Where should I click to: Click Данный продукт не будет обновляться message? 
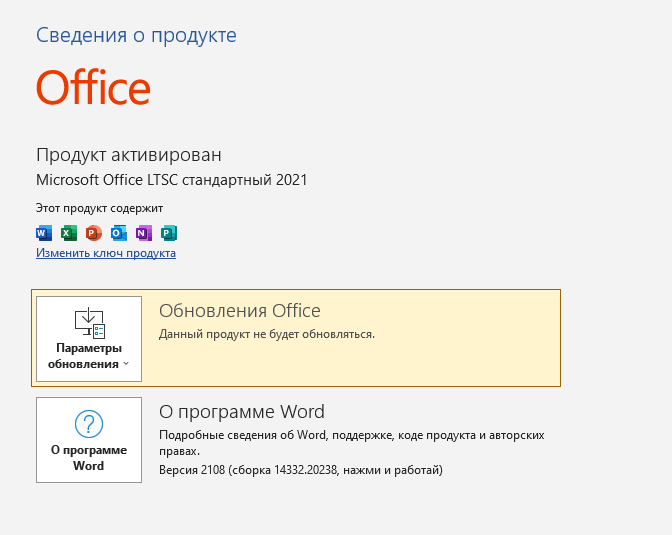pos(267,334)
